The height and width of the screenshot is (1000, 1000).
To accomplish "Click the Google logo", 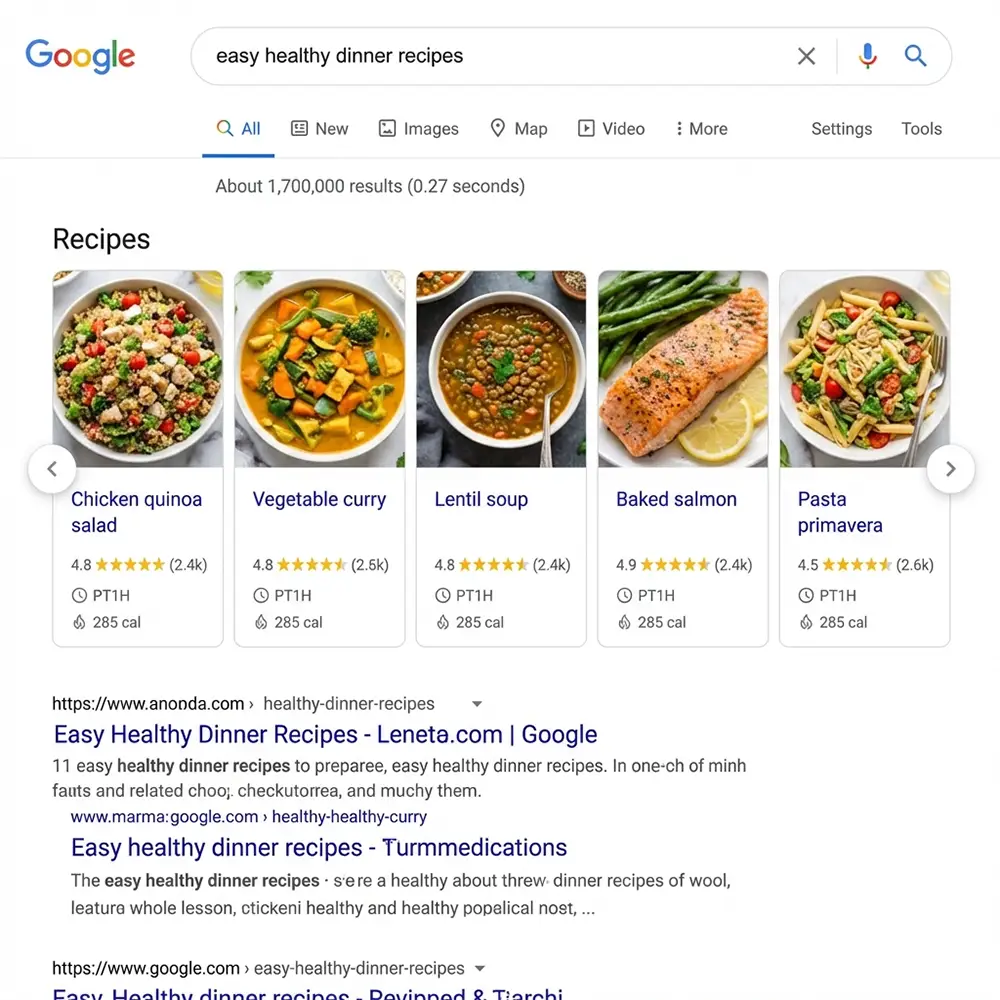I will 80,56.
